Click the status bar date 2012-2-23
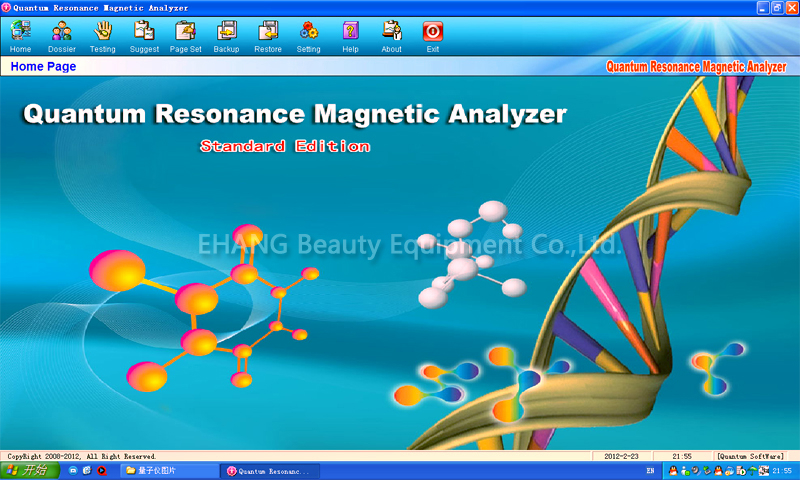800x480 pixels. click(x=620, y=456)
